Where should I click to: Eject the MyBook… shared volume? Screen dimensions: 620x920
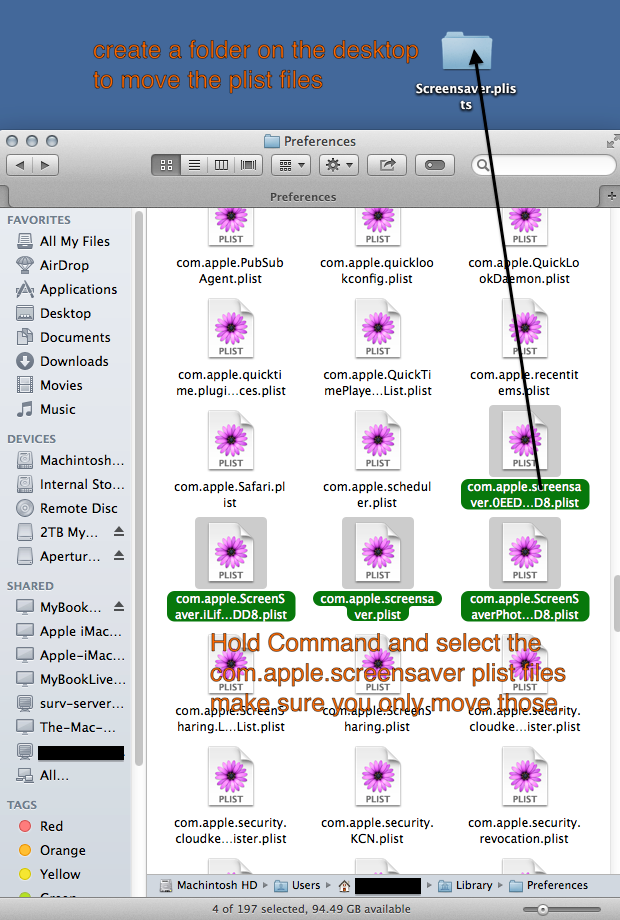pyautogui.click(x=119, y=606)
